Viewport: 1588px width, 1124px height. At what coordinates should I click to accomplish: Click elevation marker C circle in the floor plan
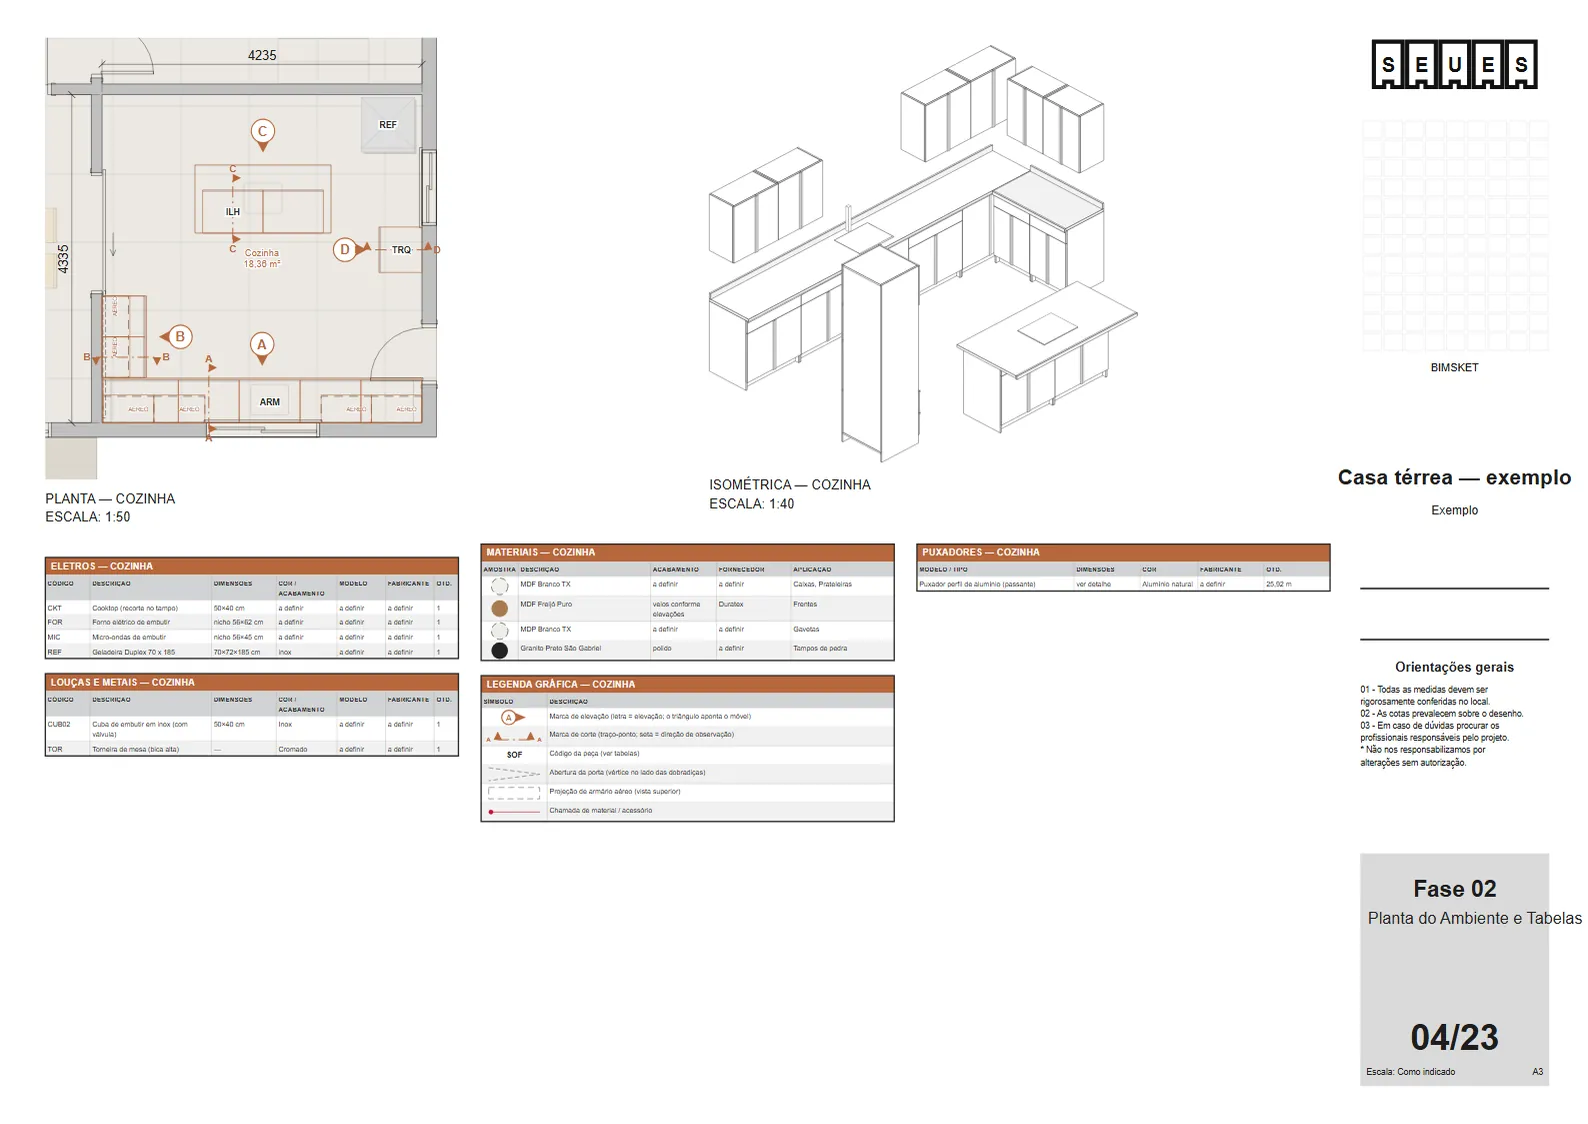pyautogui.click(x=263, y=131)
